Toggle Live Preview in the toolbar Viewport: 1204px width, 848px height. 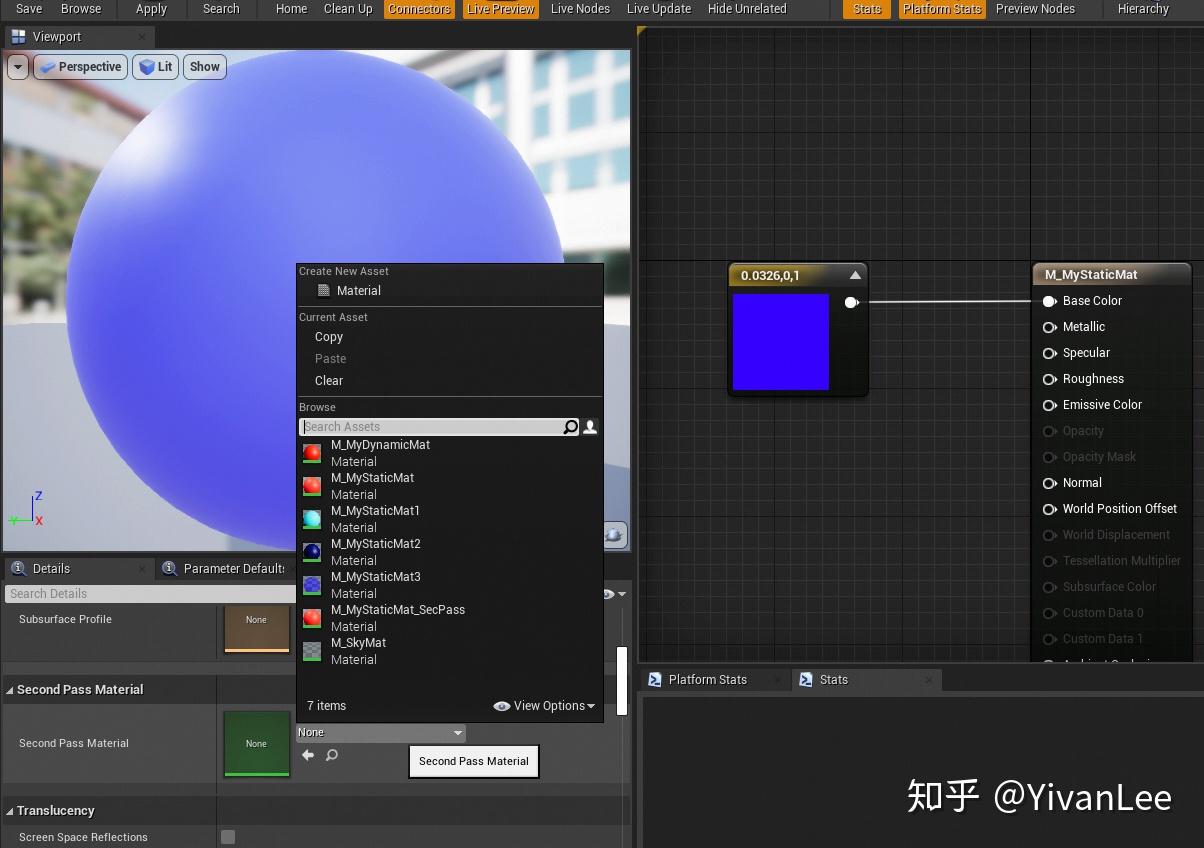(x=499, y=9)
